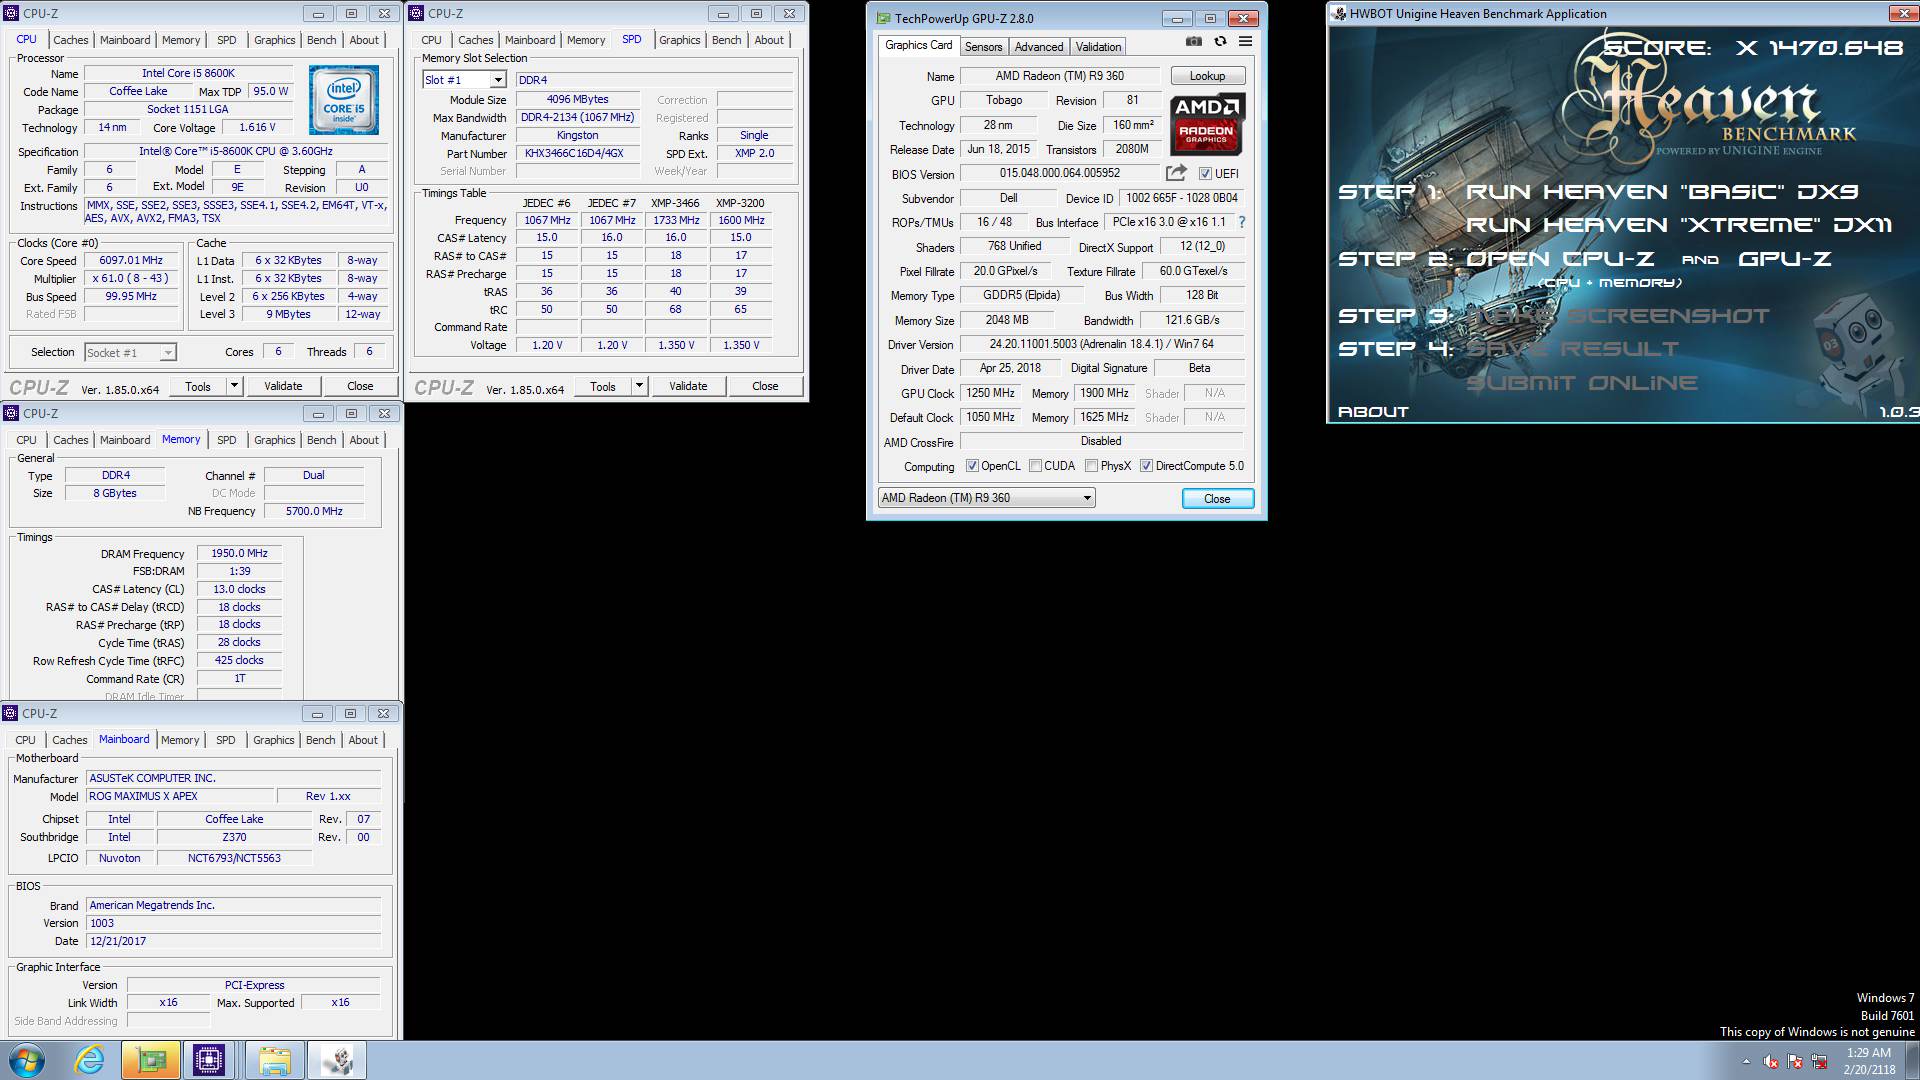The image size is (1920, 1080).
Task: Click Validate in the CPU-Z SPD window
Action: 688,386
